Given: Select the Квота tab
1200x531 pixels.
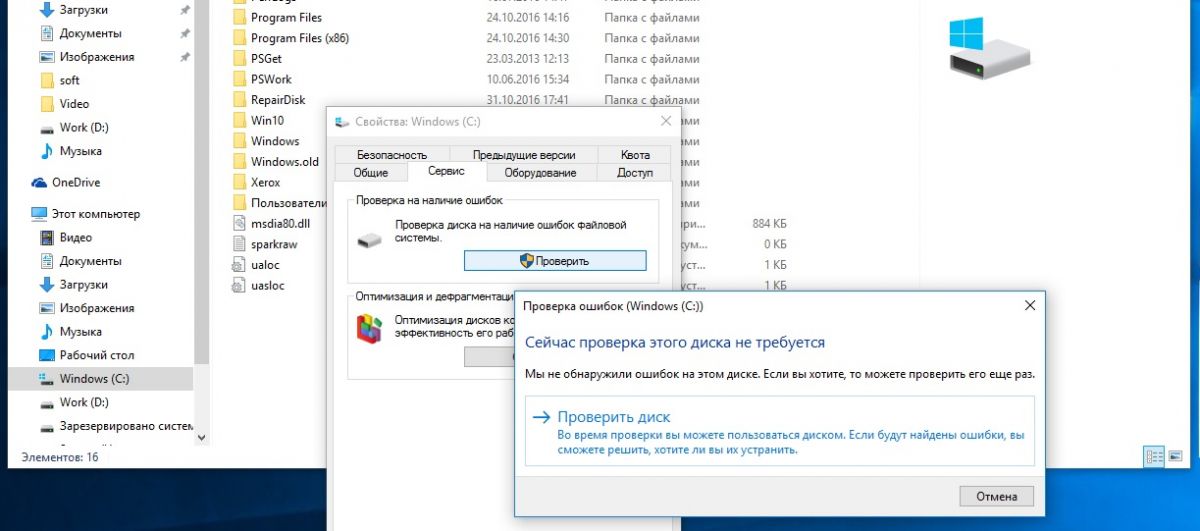Looking at the screenshot, I should tap(635, 155).
